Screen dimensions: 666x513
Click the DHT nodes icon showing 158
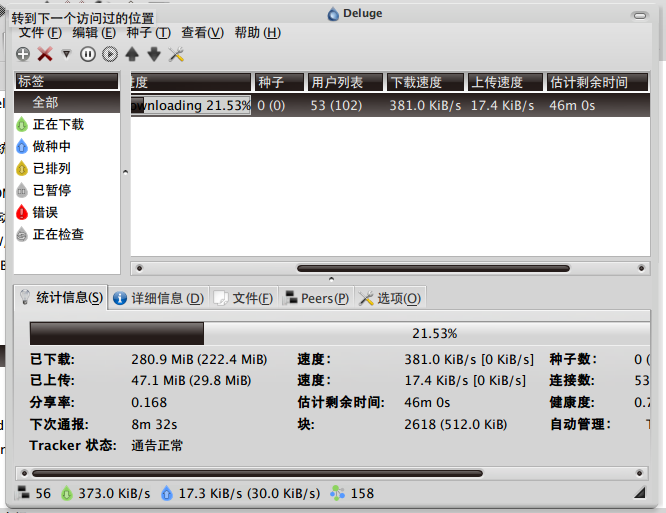pyautogui.click(x=338, y=493)
